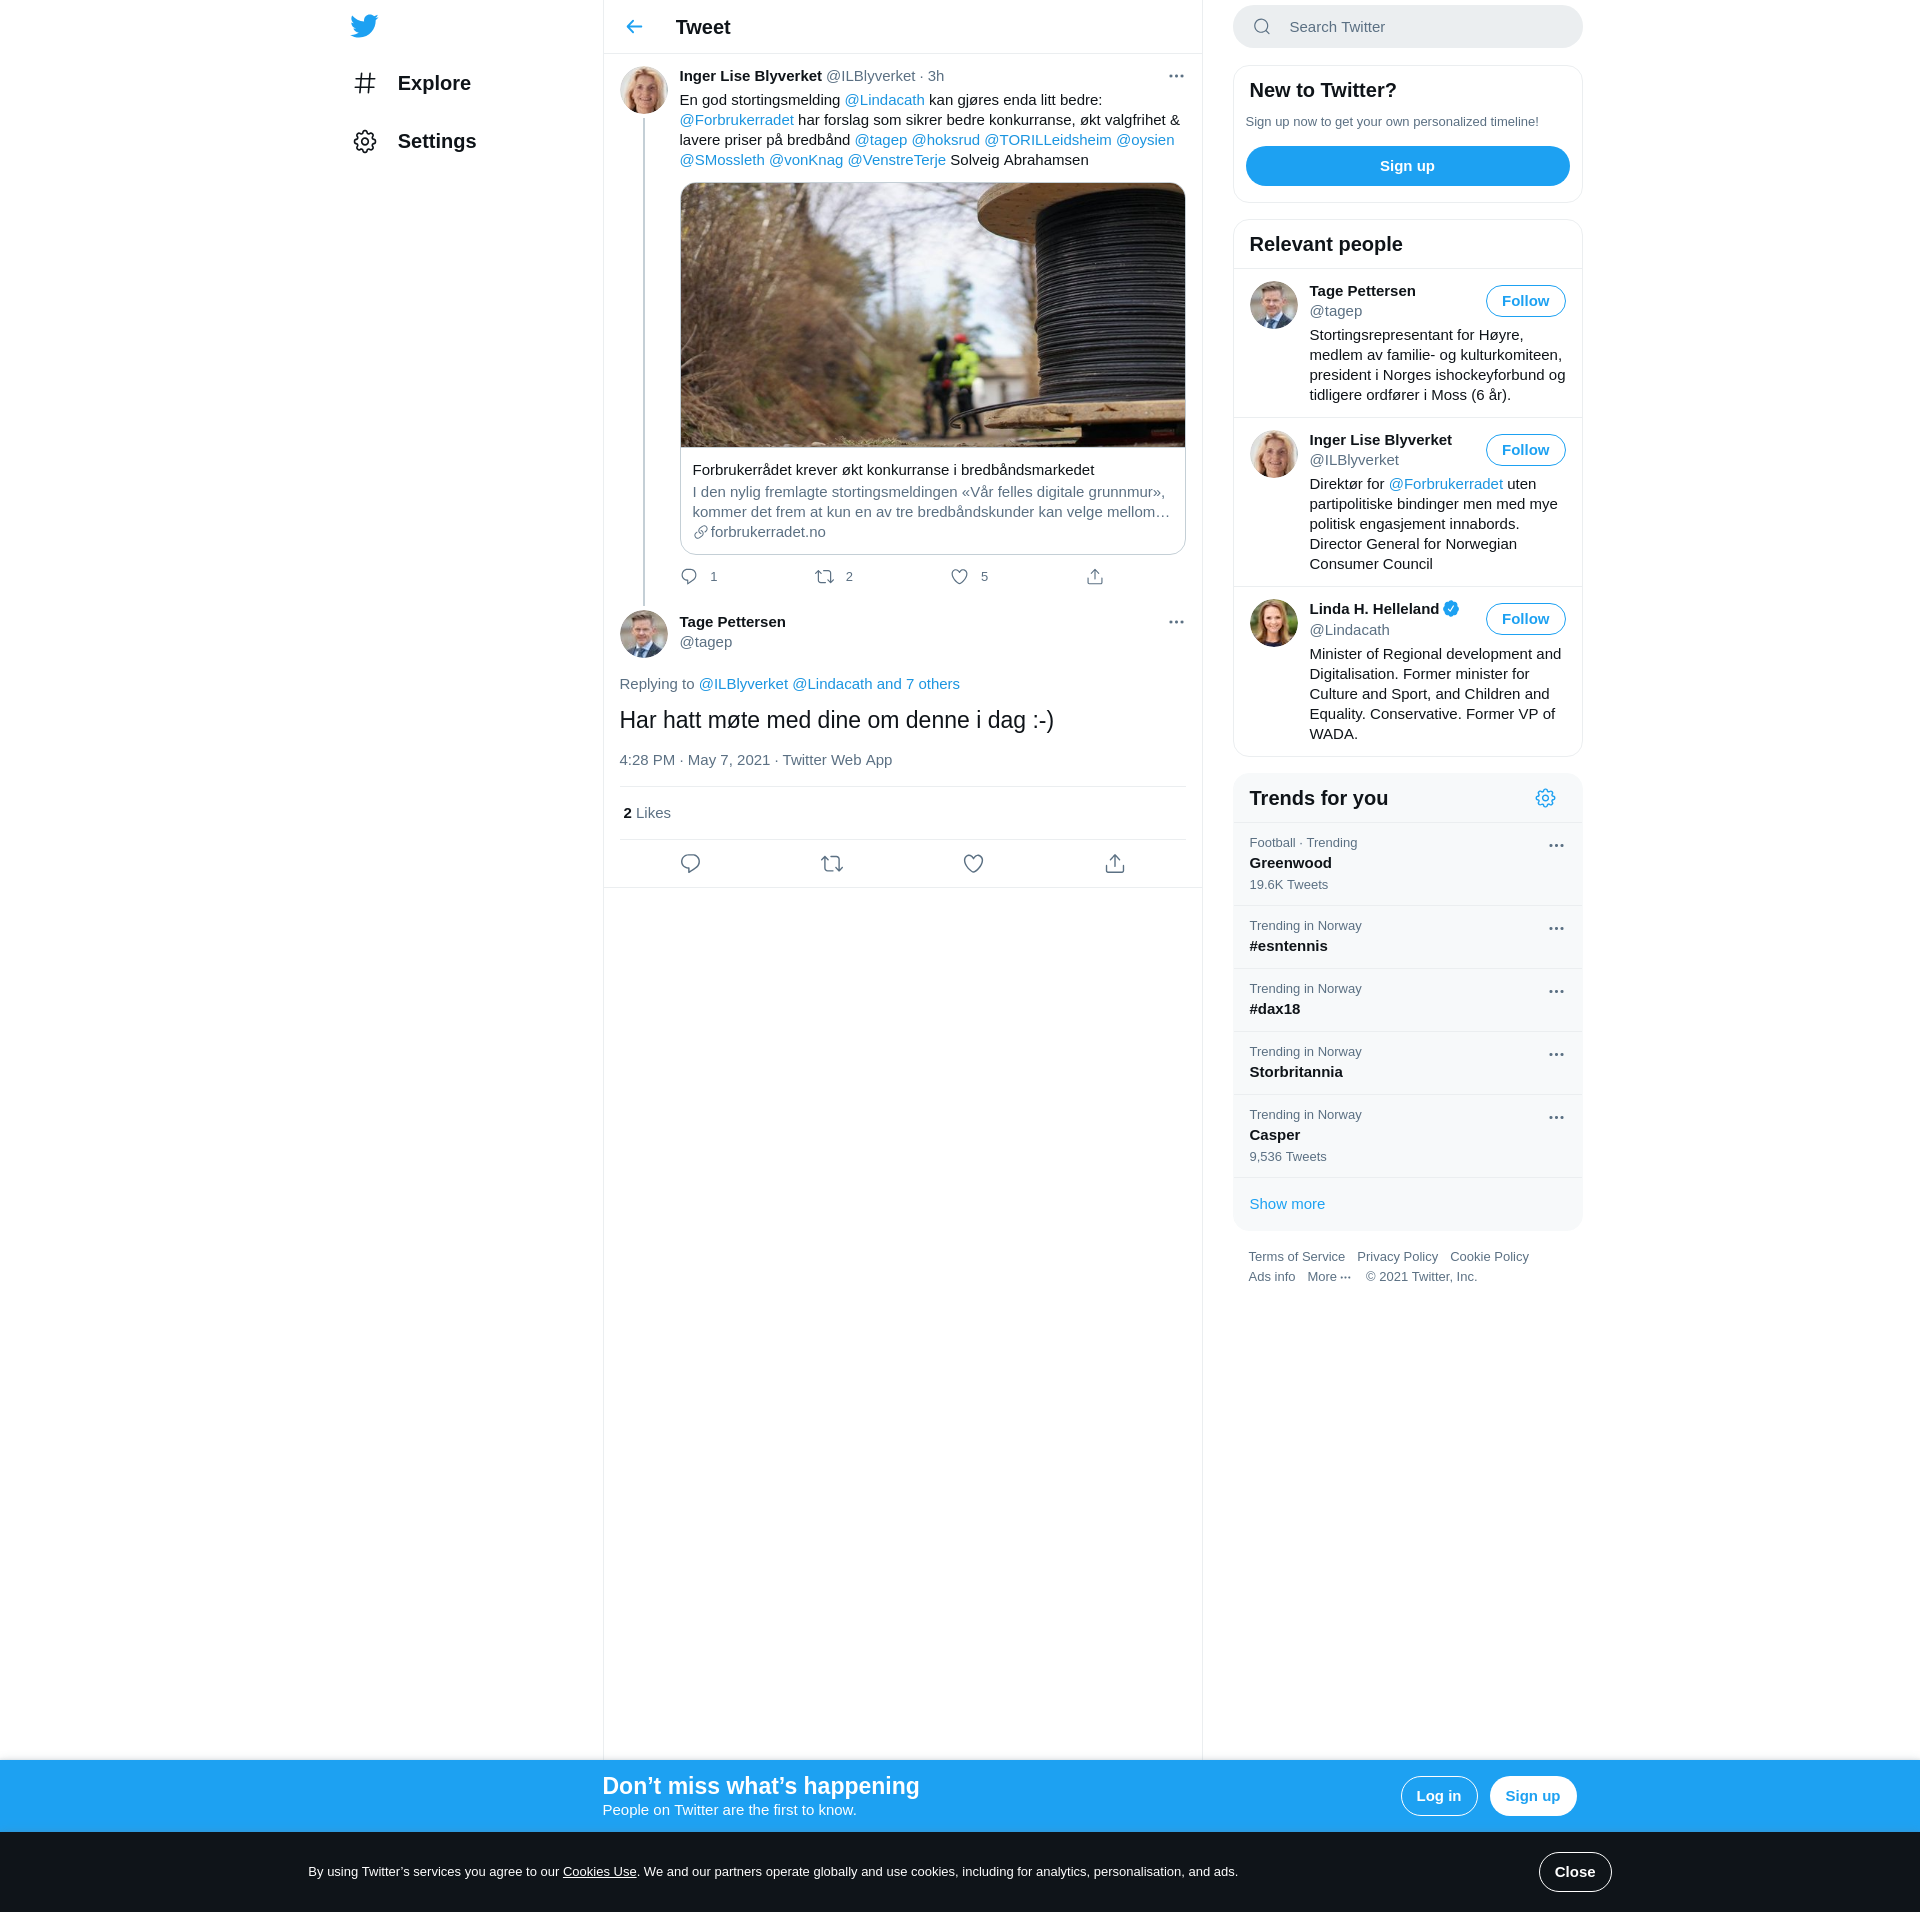Reply to Inger Lise Blyverket's tweet

pyautogui.click(x=689, y=576)
